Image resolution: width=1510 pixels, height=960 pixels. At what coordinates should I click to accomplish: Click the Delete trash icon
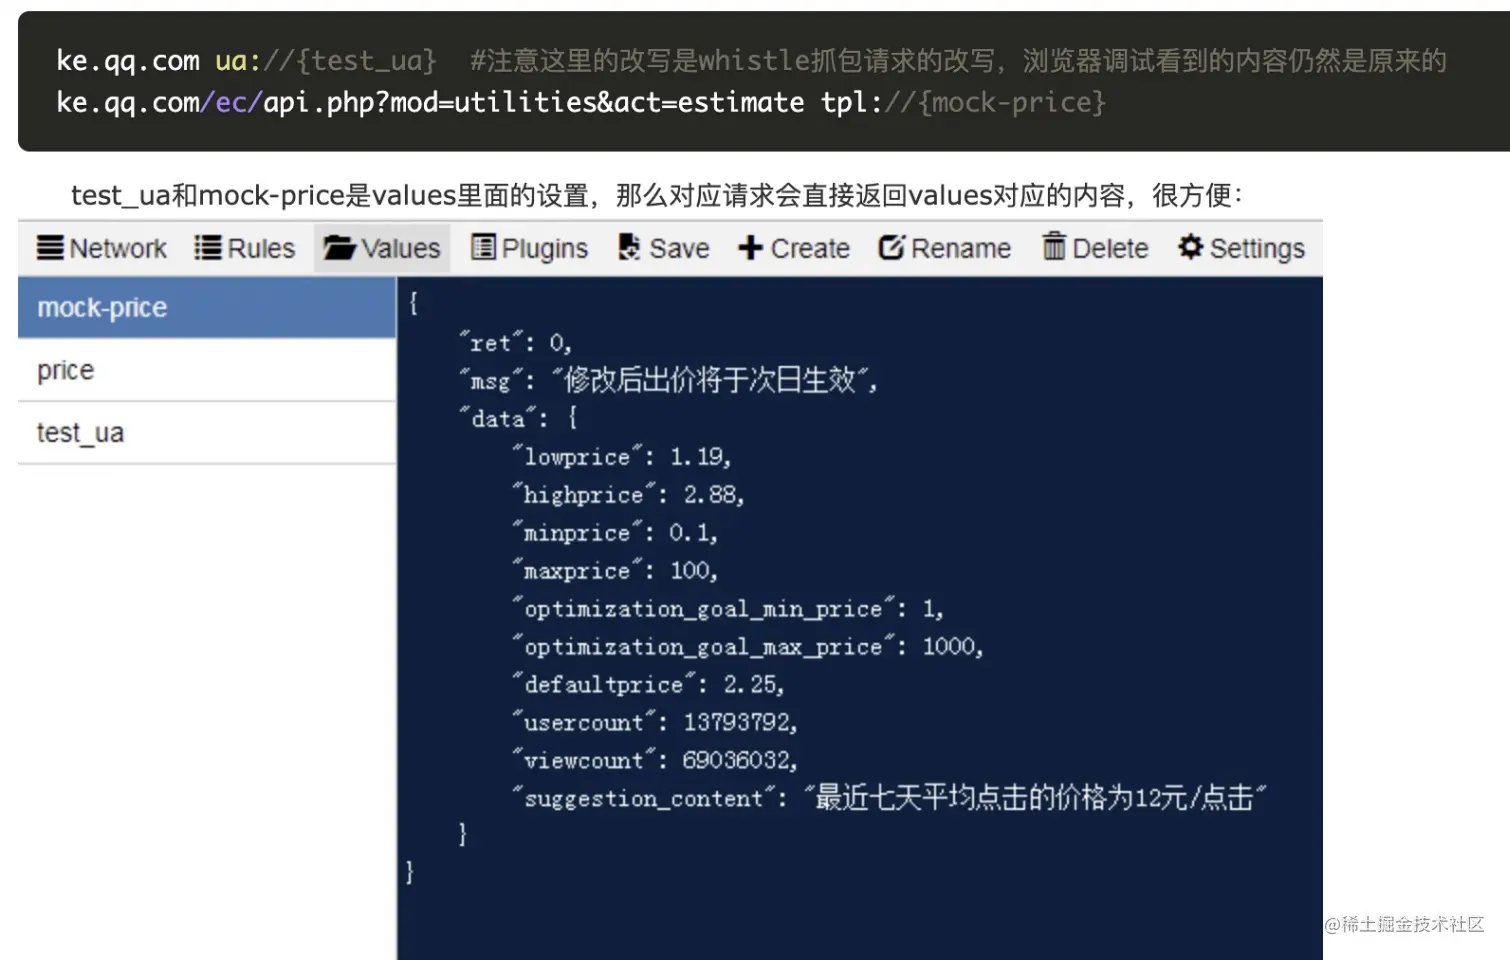tap(1054, 246)
